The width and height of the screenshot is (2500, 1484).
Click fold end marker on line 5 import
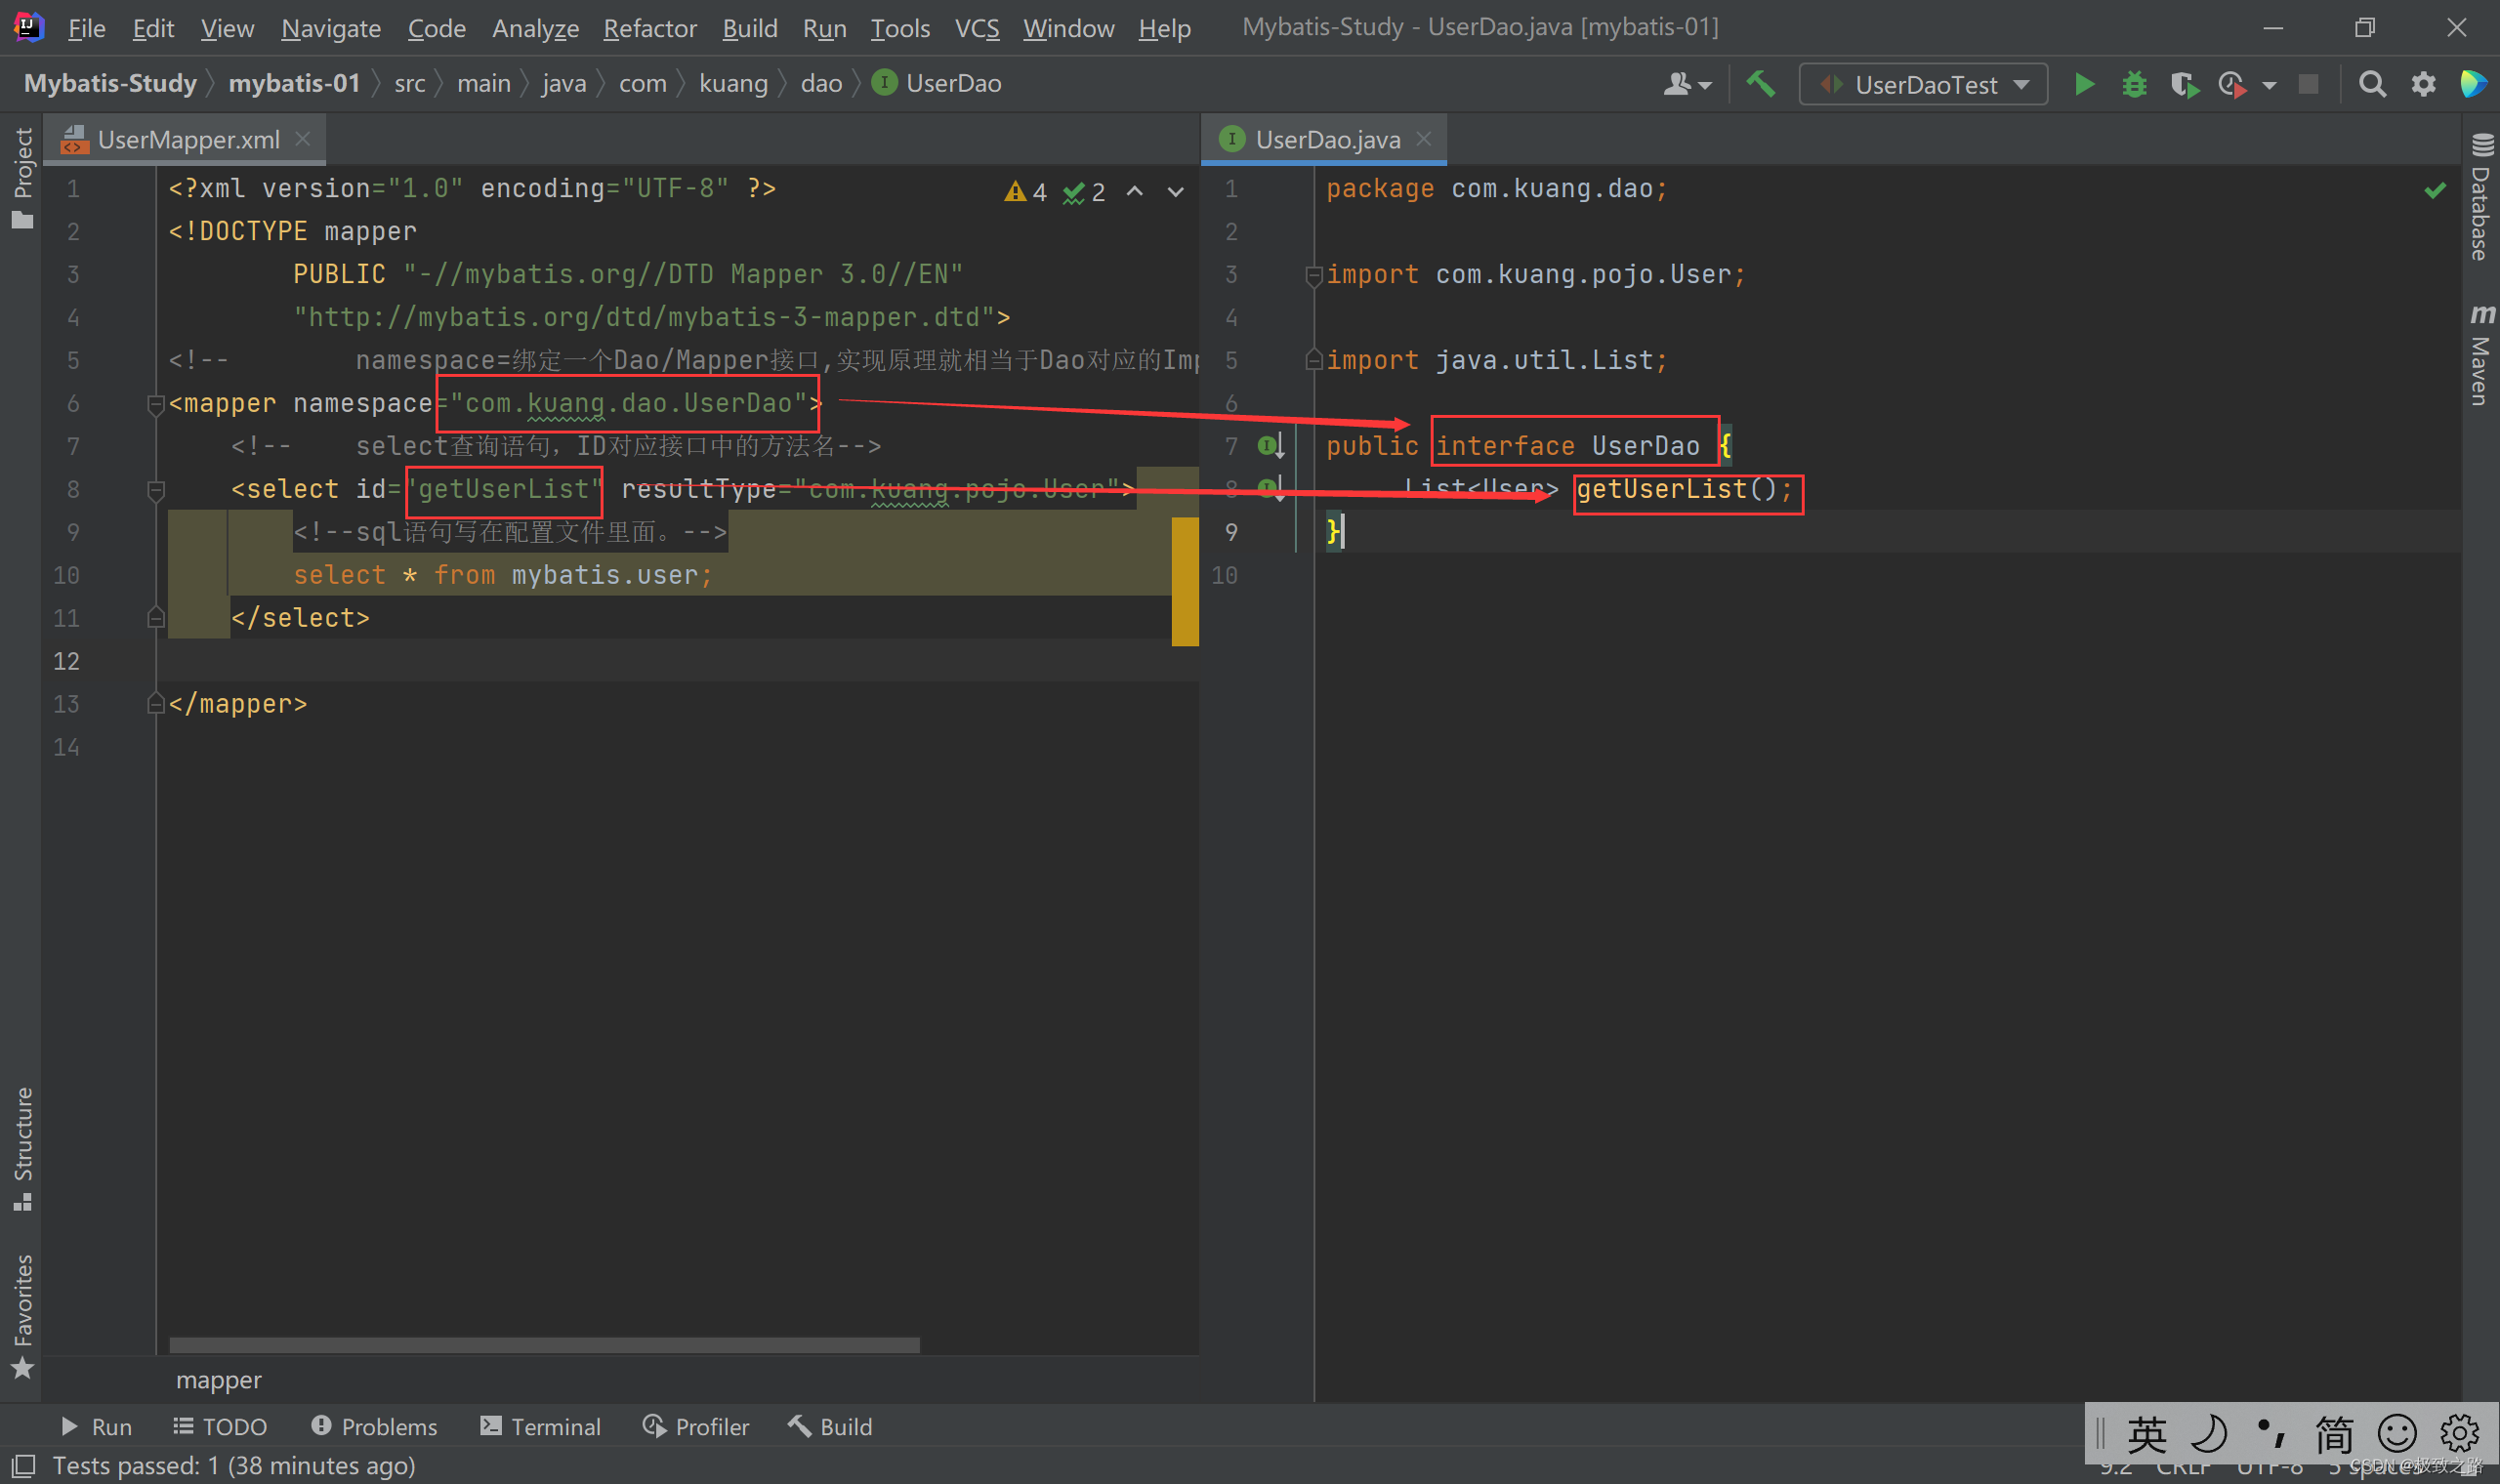[1314, 361]
